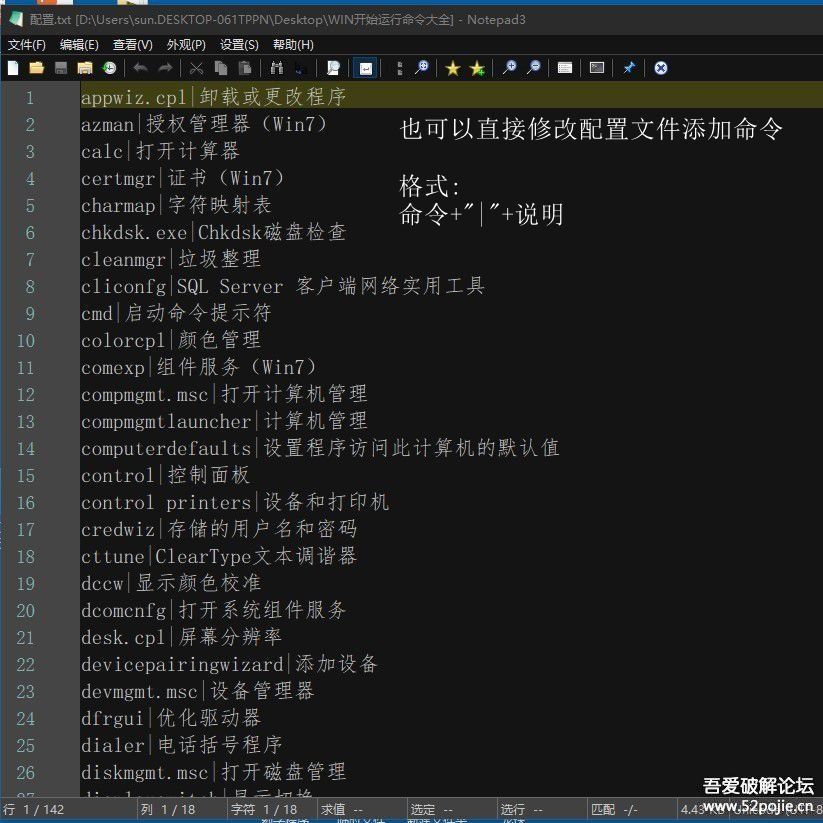Open Find with the binoculars icon
The height and width of the screenshot is (823, 823).
[x=277, y=68]
